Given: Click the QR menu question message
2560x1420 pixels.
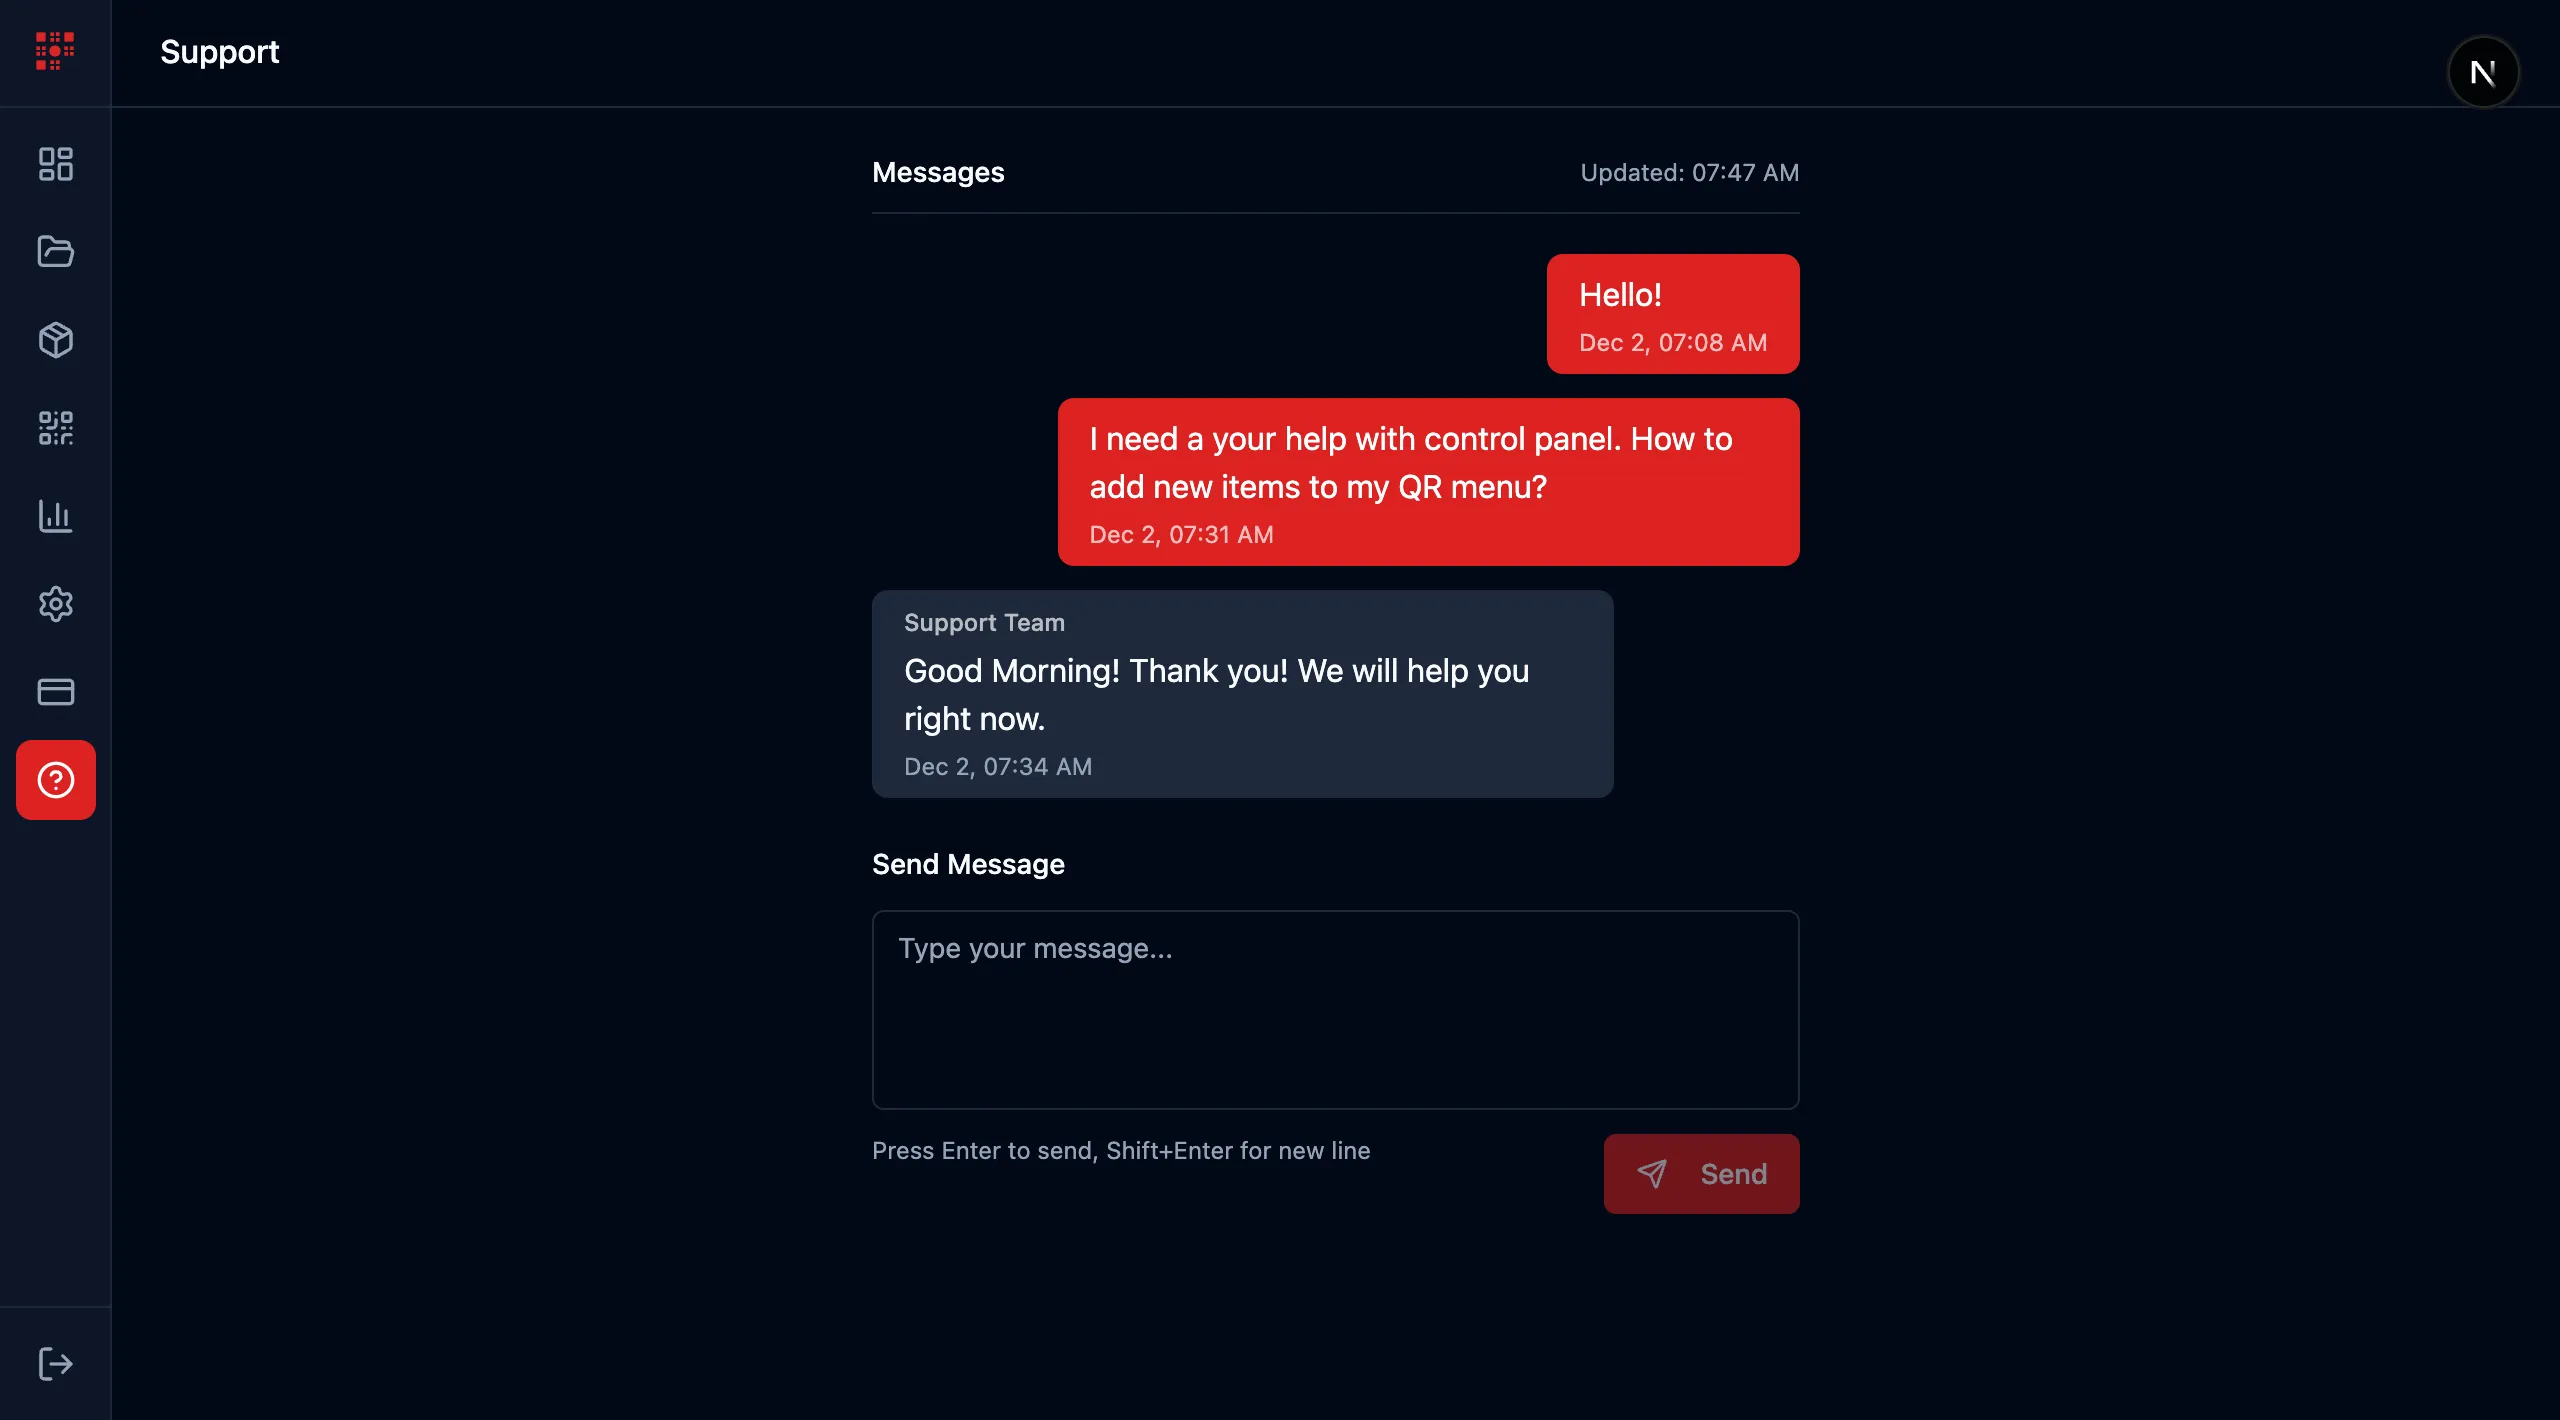Looking at the screenshot, I should click(x=1427, y=482).
